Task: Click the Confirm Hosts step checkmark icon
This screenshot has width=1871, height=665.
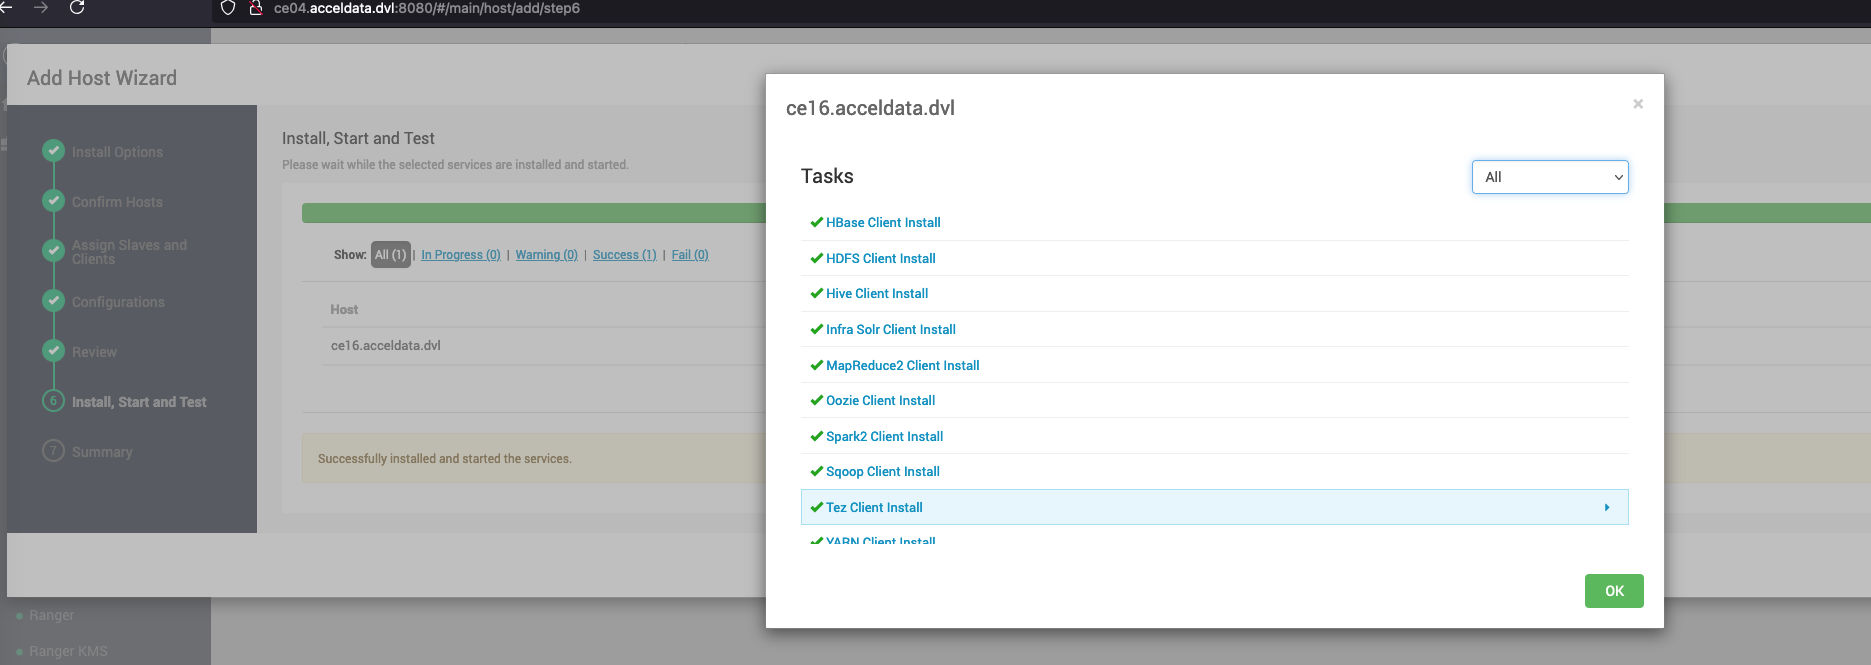Action: (x=54, y=201)
